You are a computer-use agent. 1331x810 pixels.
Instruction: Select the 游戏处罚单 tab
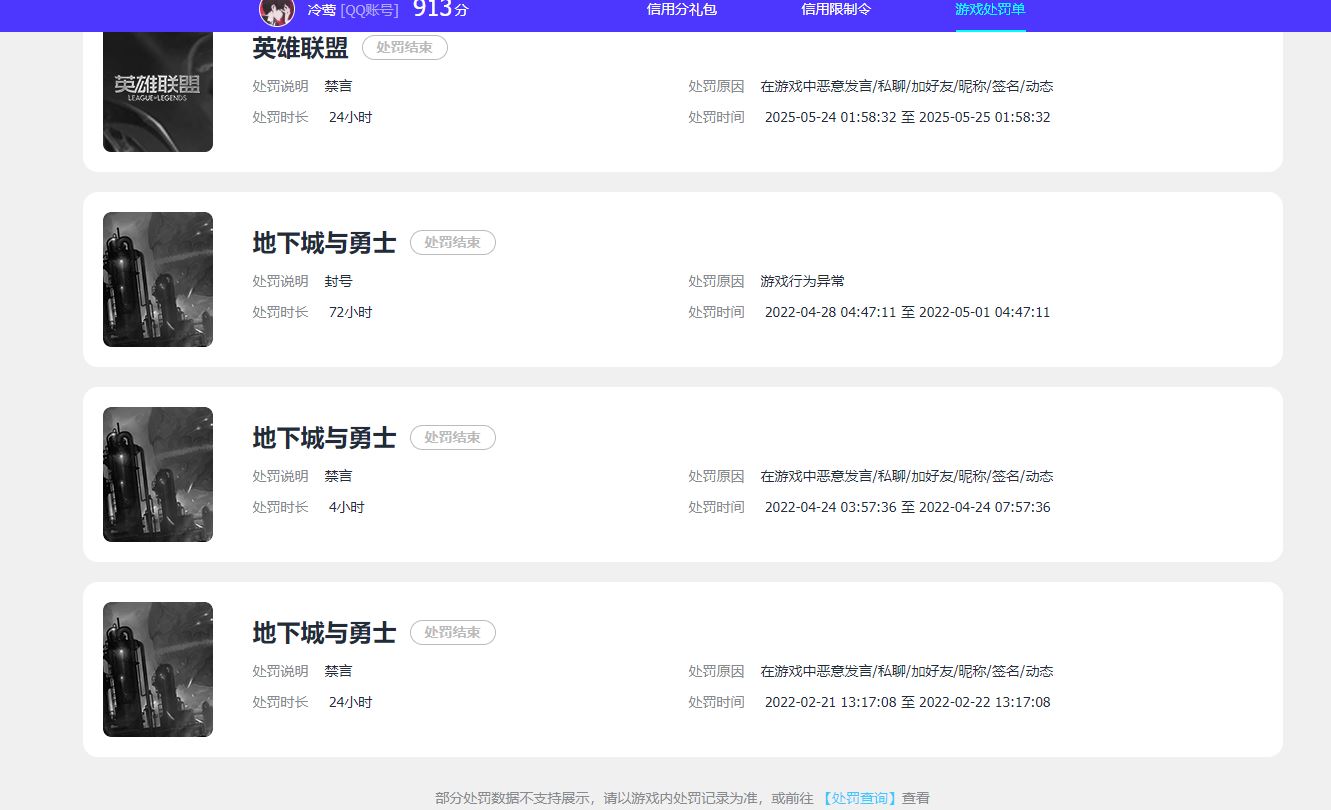tap(989, 11)
